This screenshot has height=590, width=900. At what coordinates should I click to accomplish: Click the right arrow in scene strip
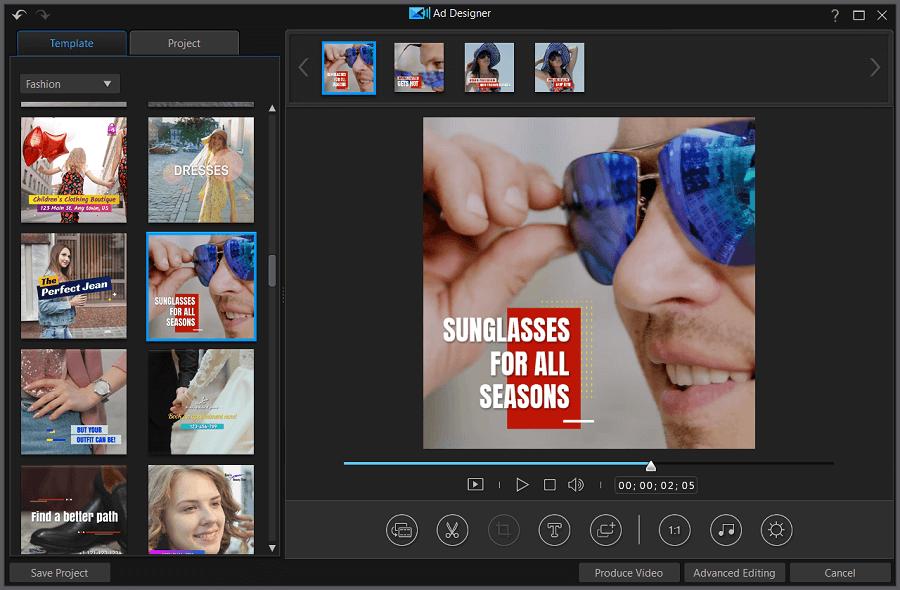(x=875, y=67)
